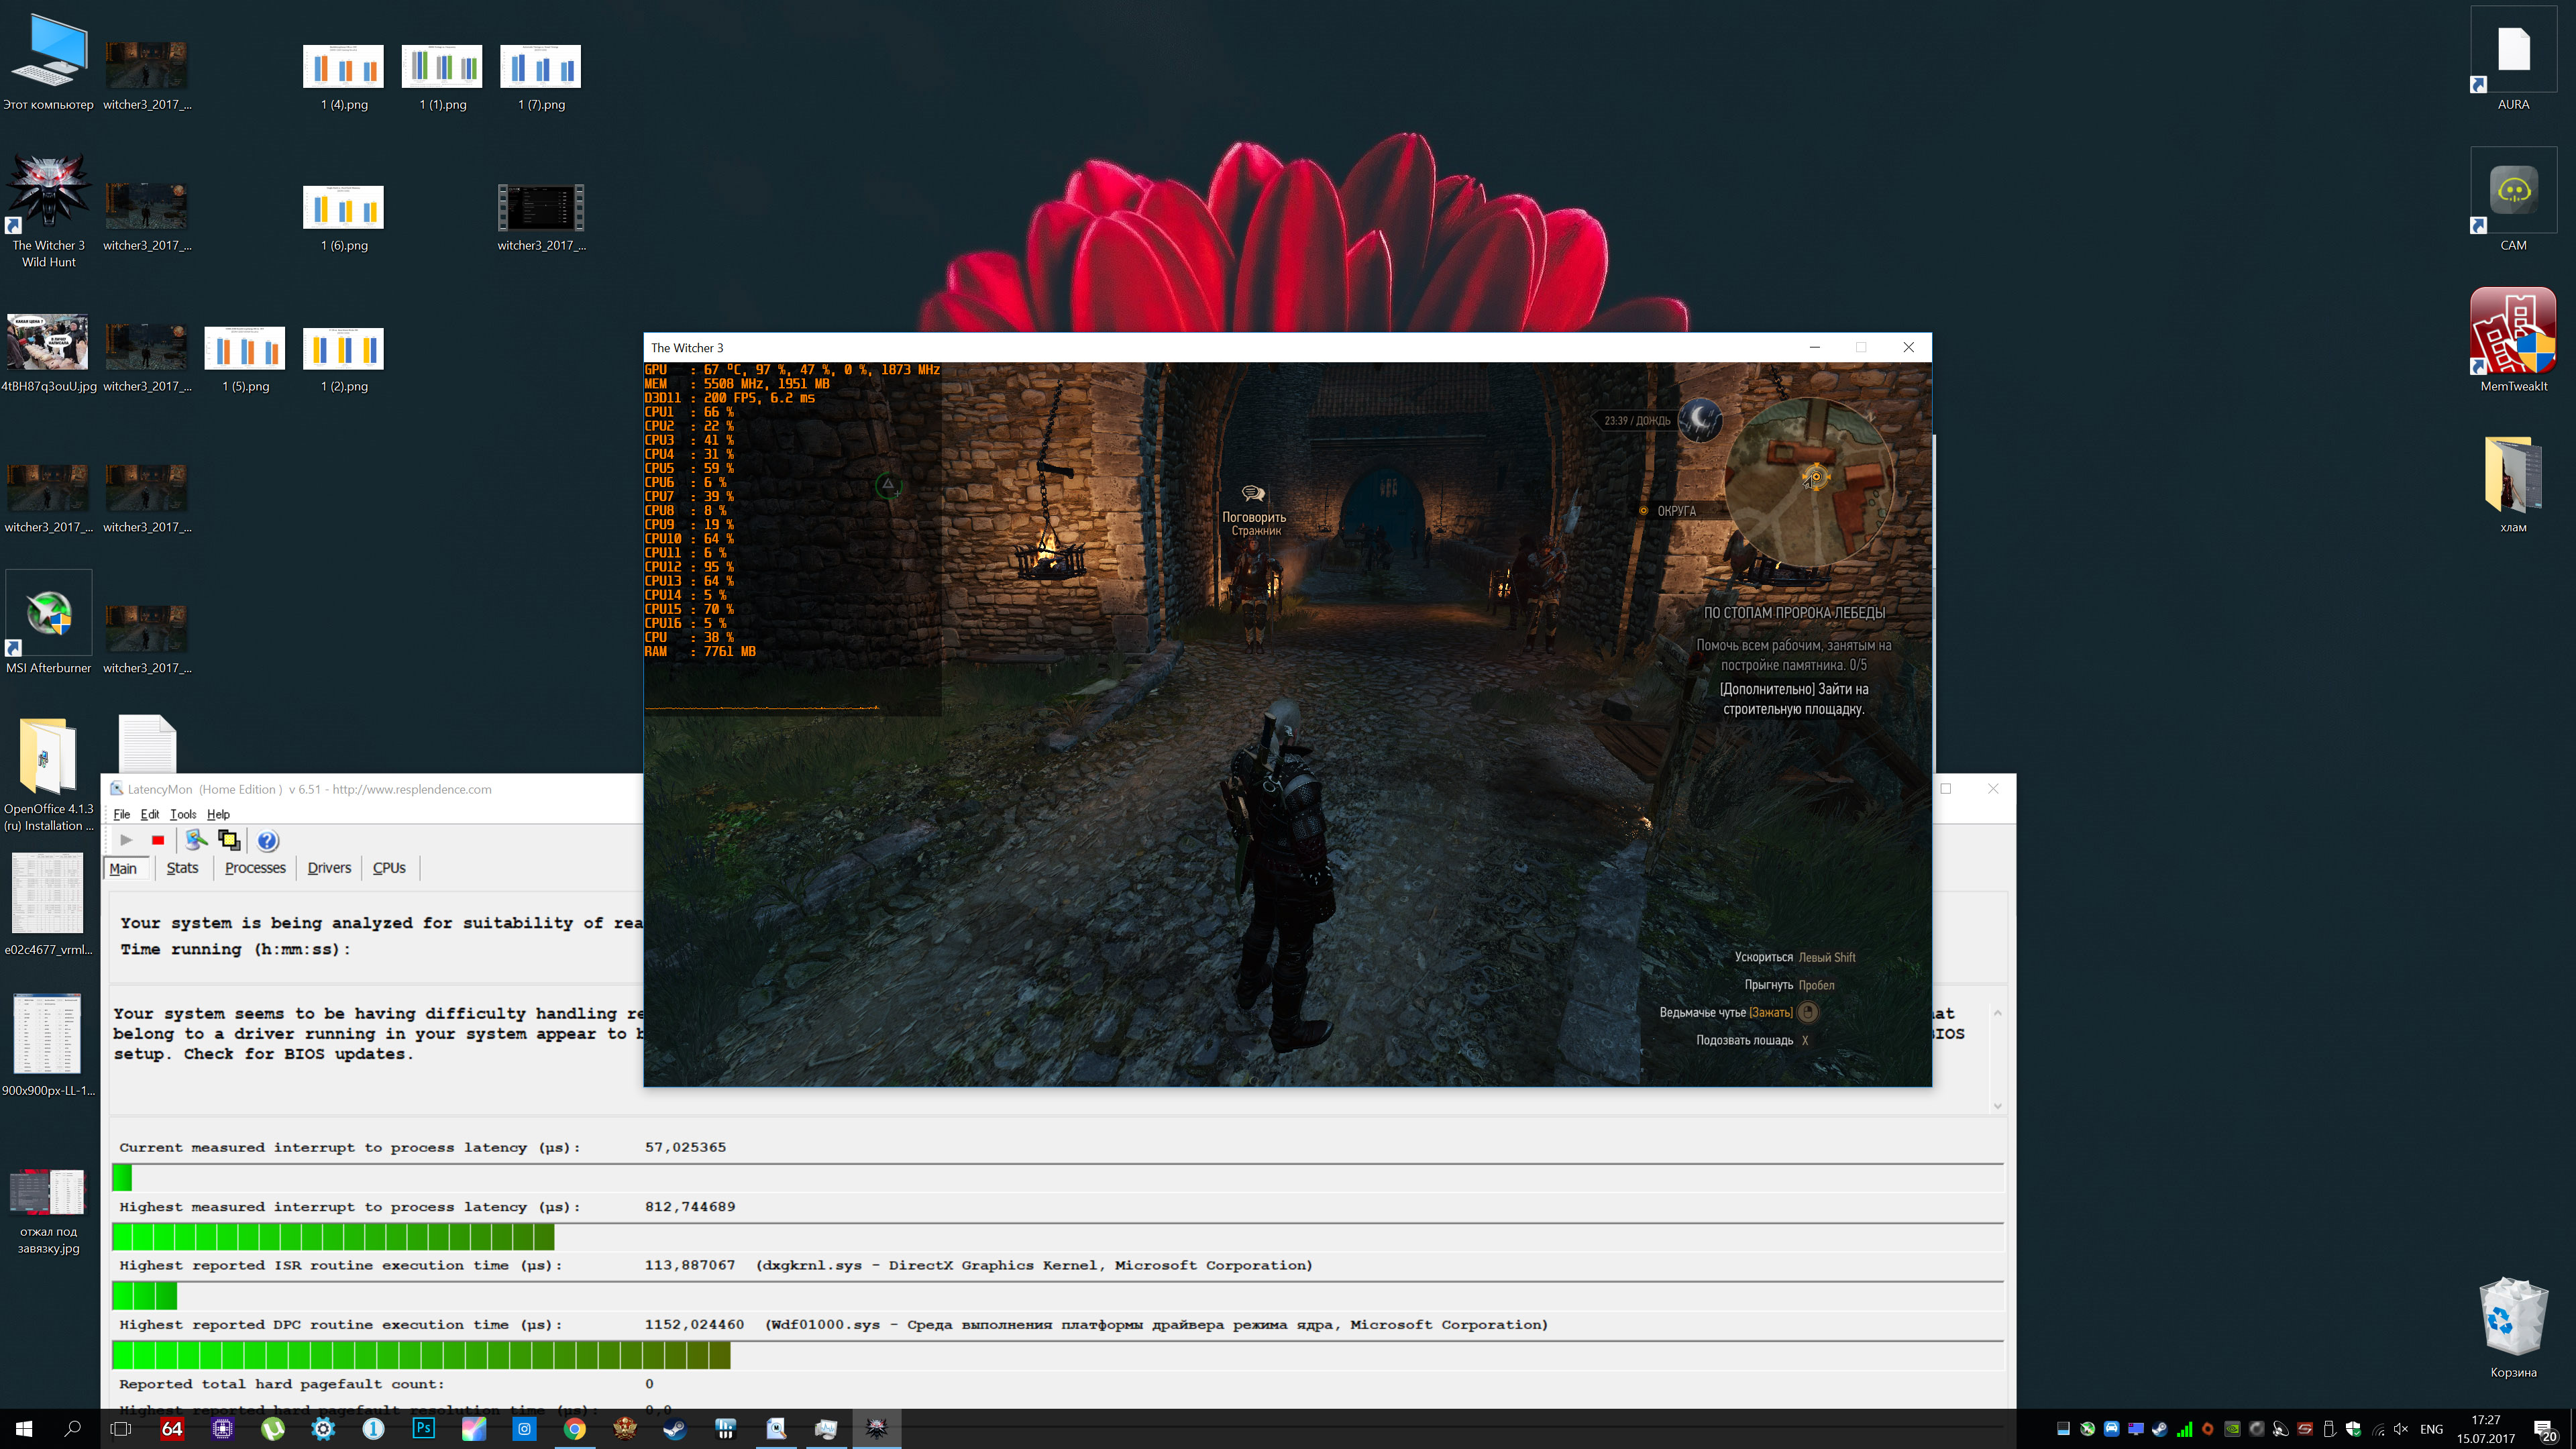Open the Windows Start menu

pyautogui.click(x=24, y=1428)
